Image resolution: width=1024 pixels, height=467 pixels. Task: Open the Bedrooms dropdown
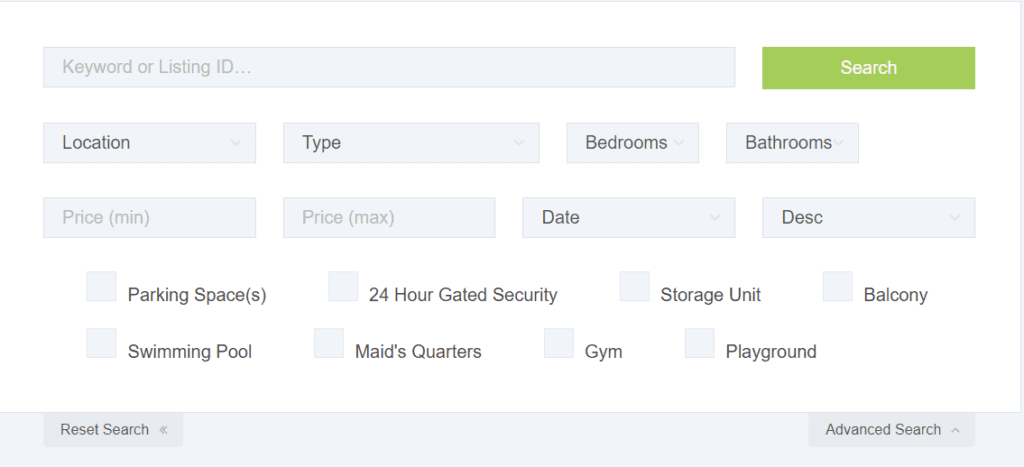[632, 142]
